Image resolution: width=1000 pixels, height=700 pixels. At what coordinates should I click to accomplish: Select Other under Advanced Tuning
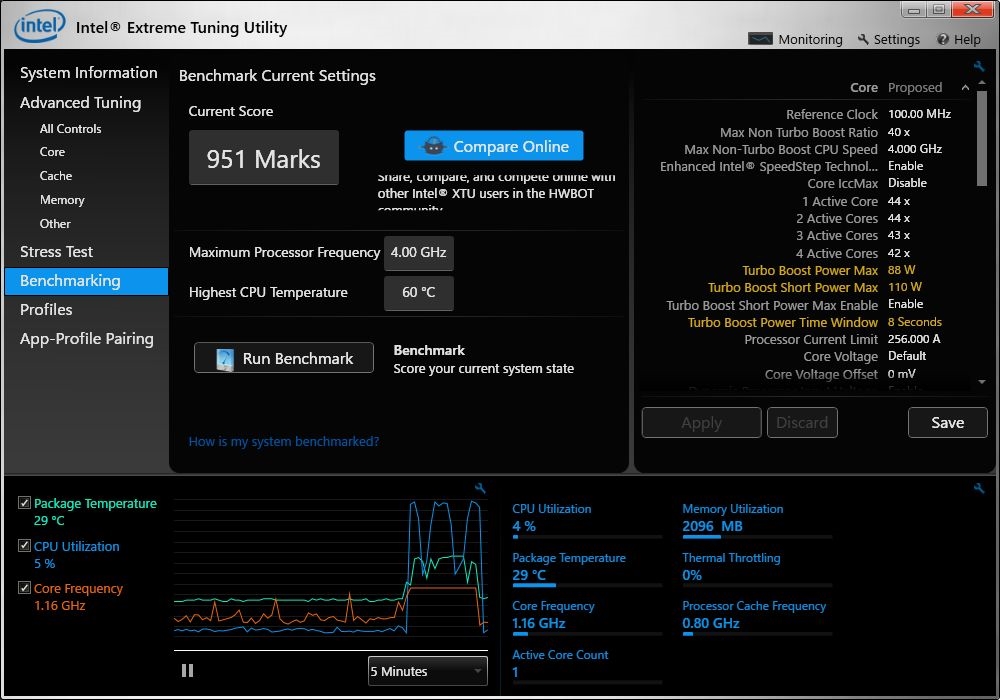pyautogui.click(x=55, y=224)
